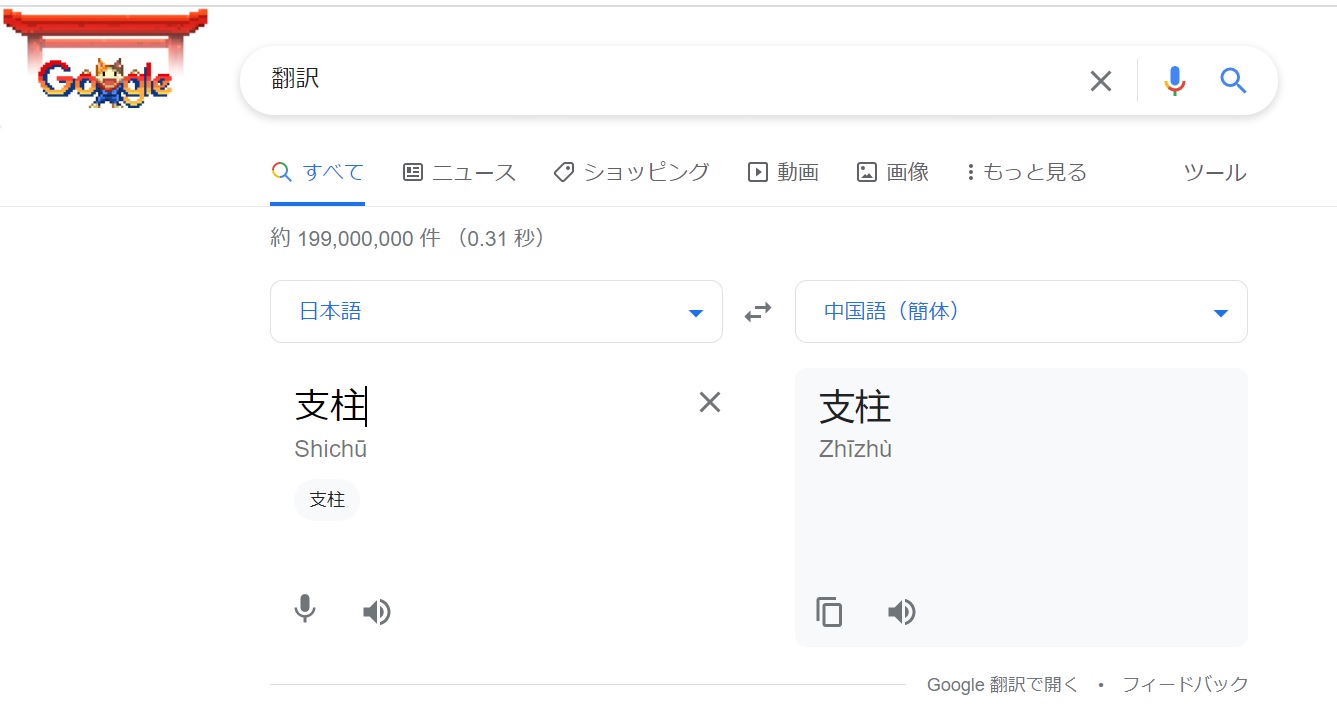Viewport: 1337px width, 708px height.
Task: Open the 中国語（簡体） target language dropdown
Action: point(1021,312)
